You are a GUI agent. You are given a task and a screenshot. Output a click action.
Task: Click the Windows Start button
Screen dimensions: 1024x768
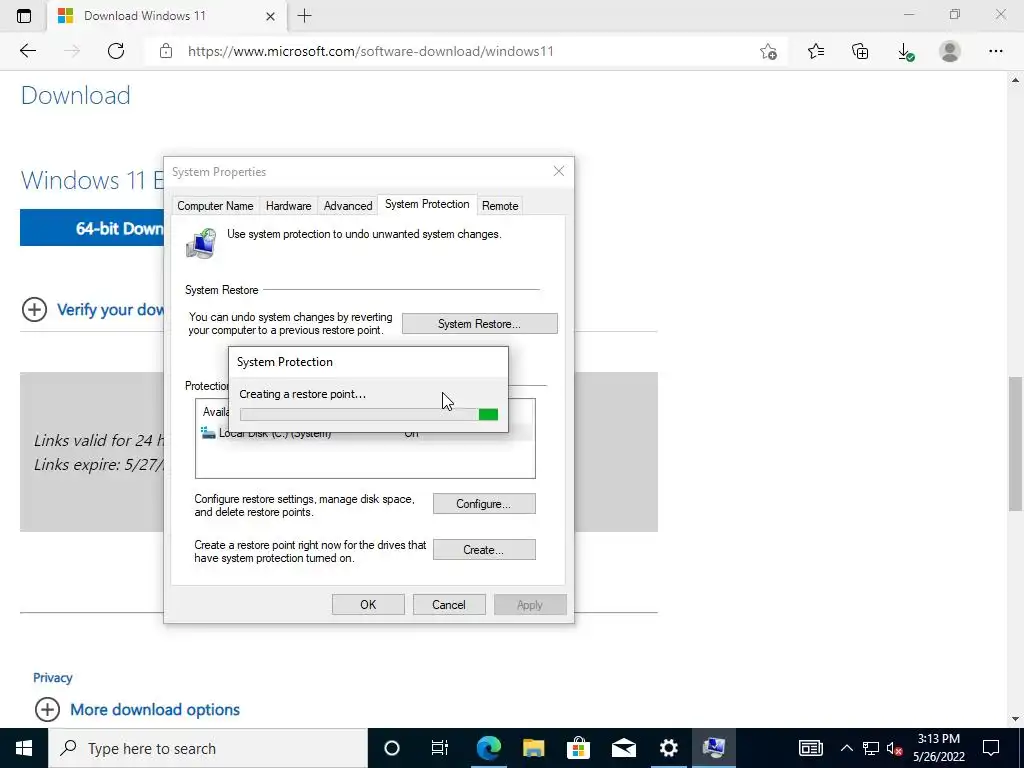coord(24,748)
